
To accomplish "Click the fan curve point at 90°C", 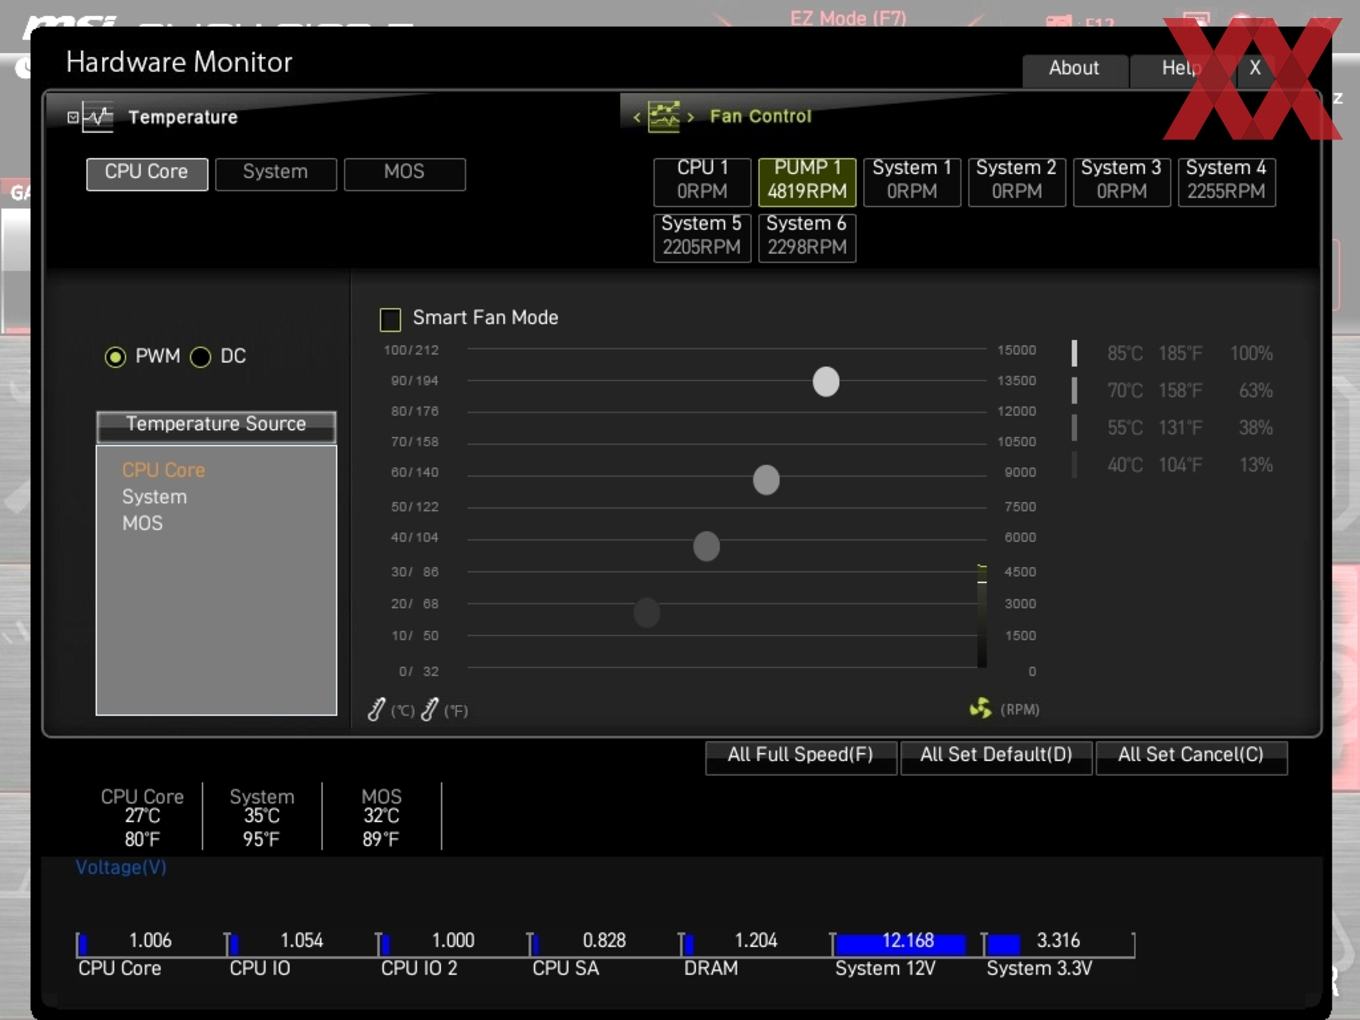I will (826, 381).
